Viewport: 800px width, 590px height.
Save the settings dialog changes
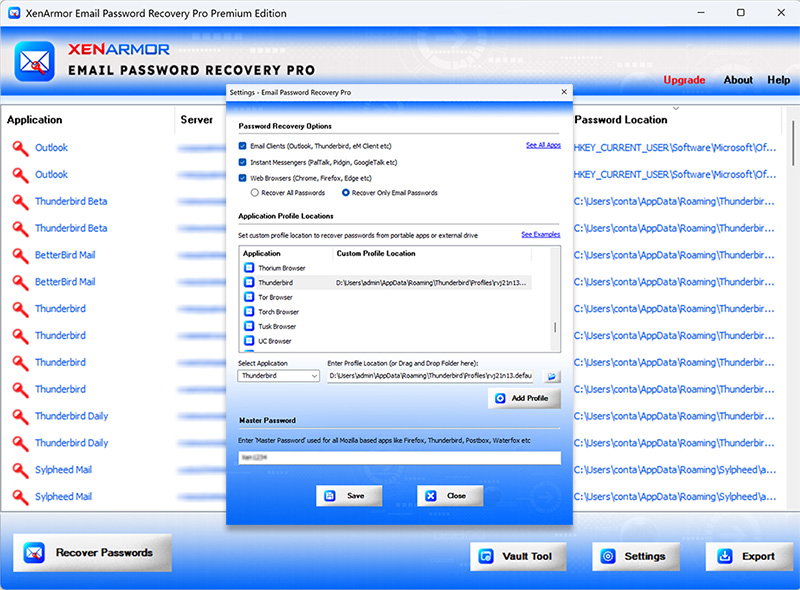coord(349,496)
